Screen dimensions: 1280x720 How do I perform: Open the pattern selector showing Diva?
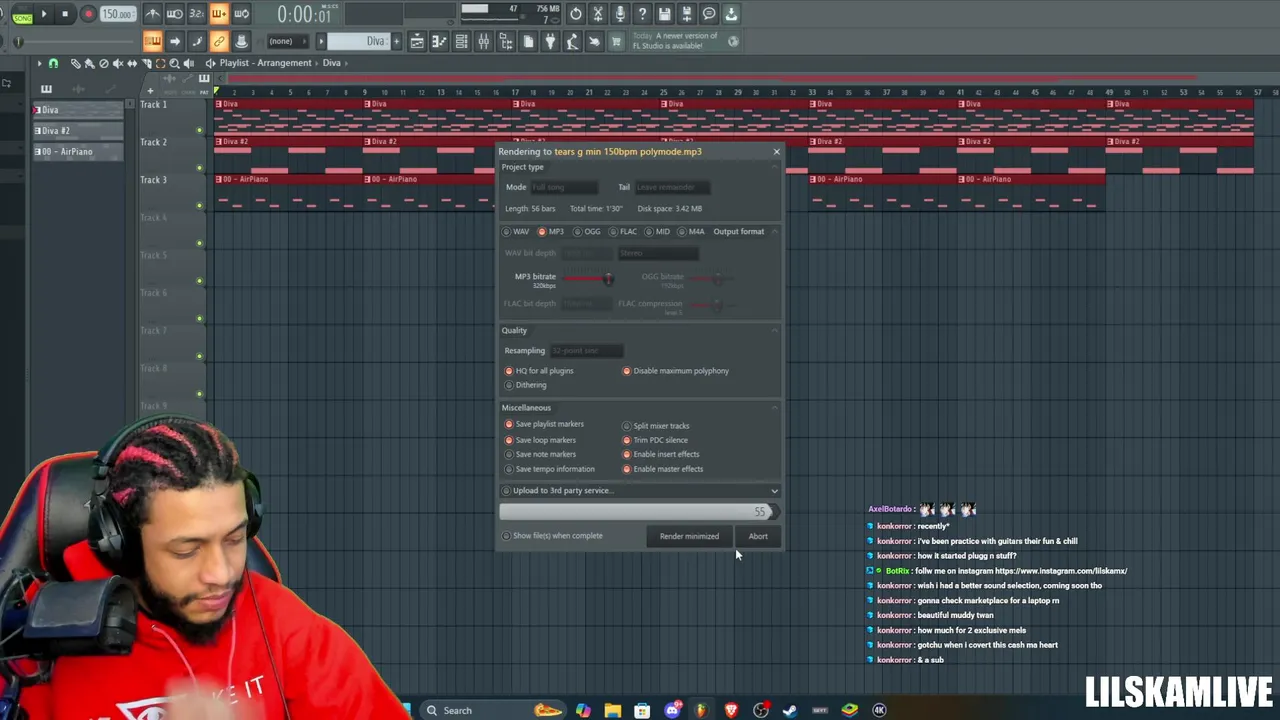pos(357,41)
